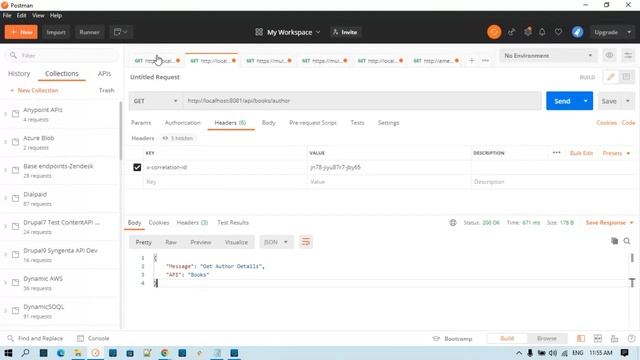Open the tab options ellipsis
This screenshot has width=640, height=360.
click(485, 60)
